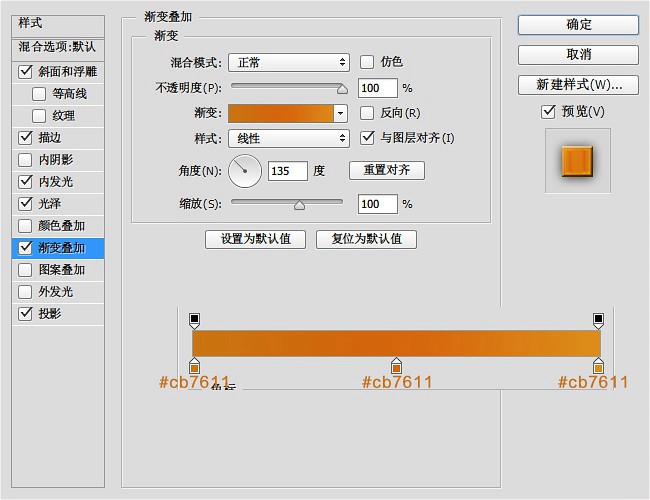Select the 光泽 style row
The image size is (650, 500).
point(58,204)
